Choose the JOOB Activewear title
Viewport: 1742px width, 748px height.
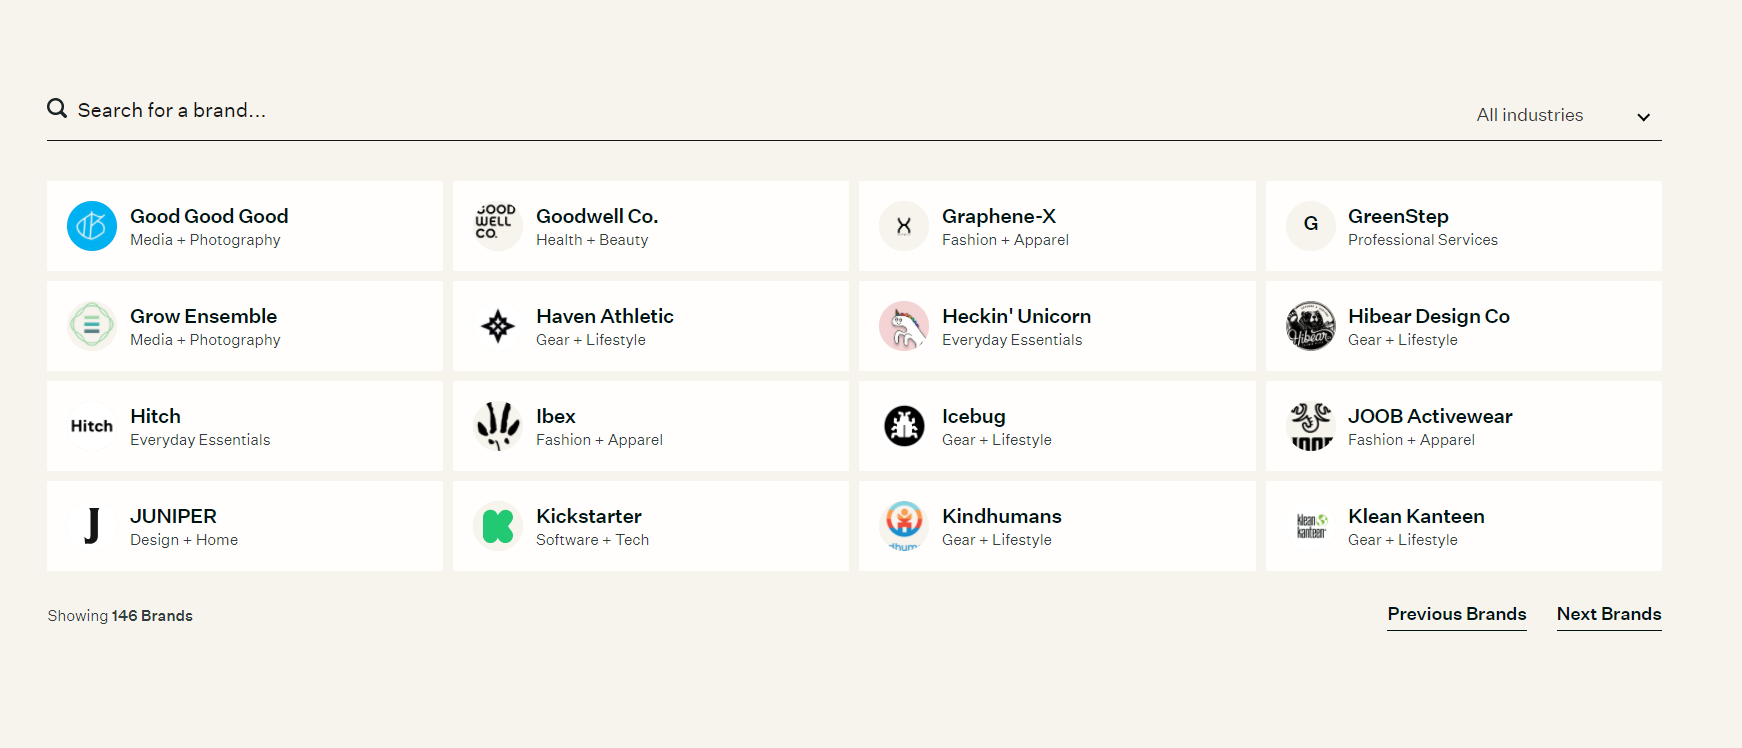[x=1430, y=416]
